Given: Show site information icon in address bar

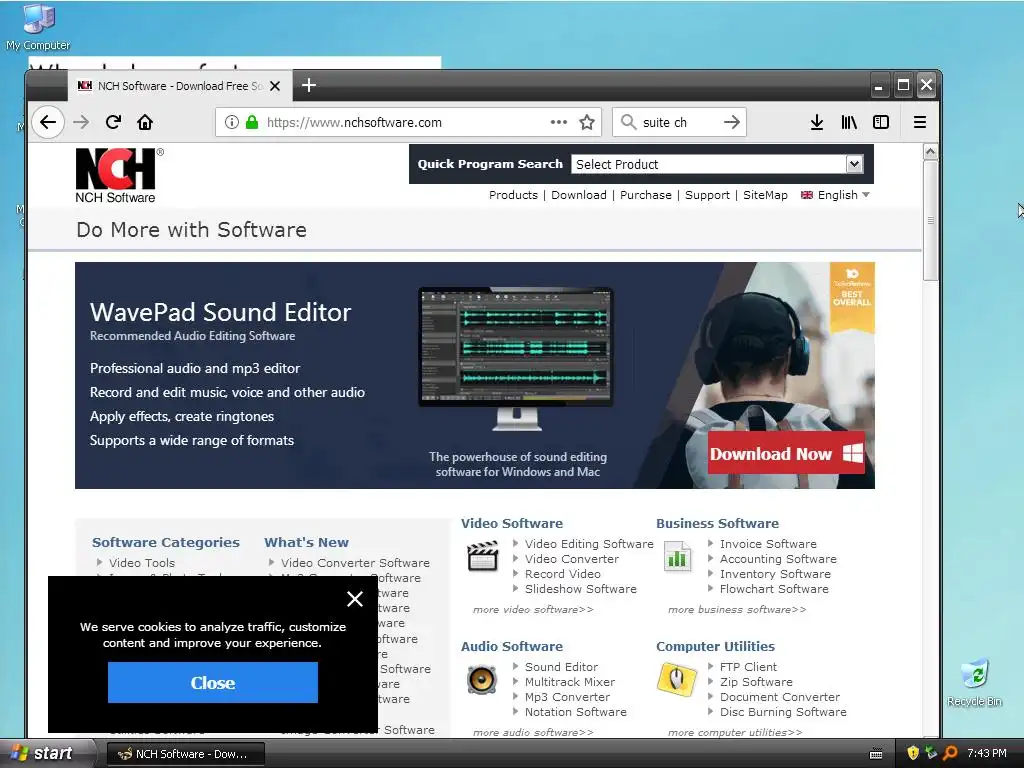Looking at the screenshot, I should 232,122.
